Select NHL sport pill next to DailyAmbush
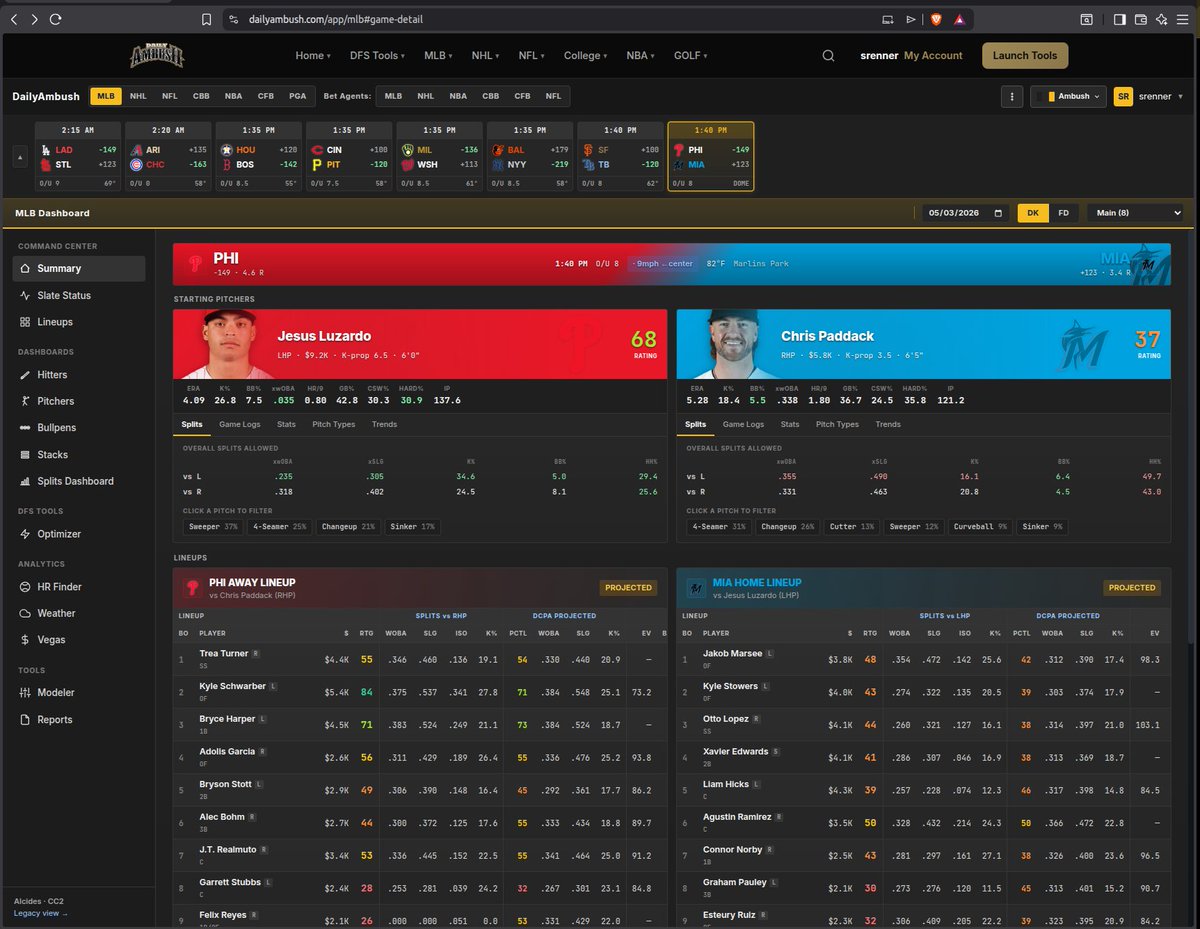 coord(138,96)
